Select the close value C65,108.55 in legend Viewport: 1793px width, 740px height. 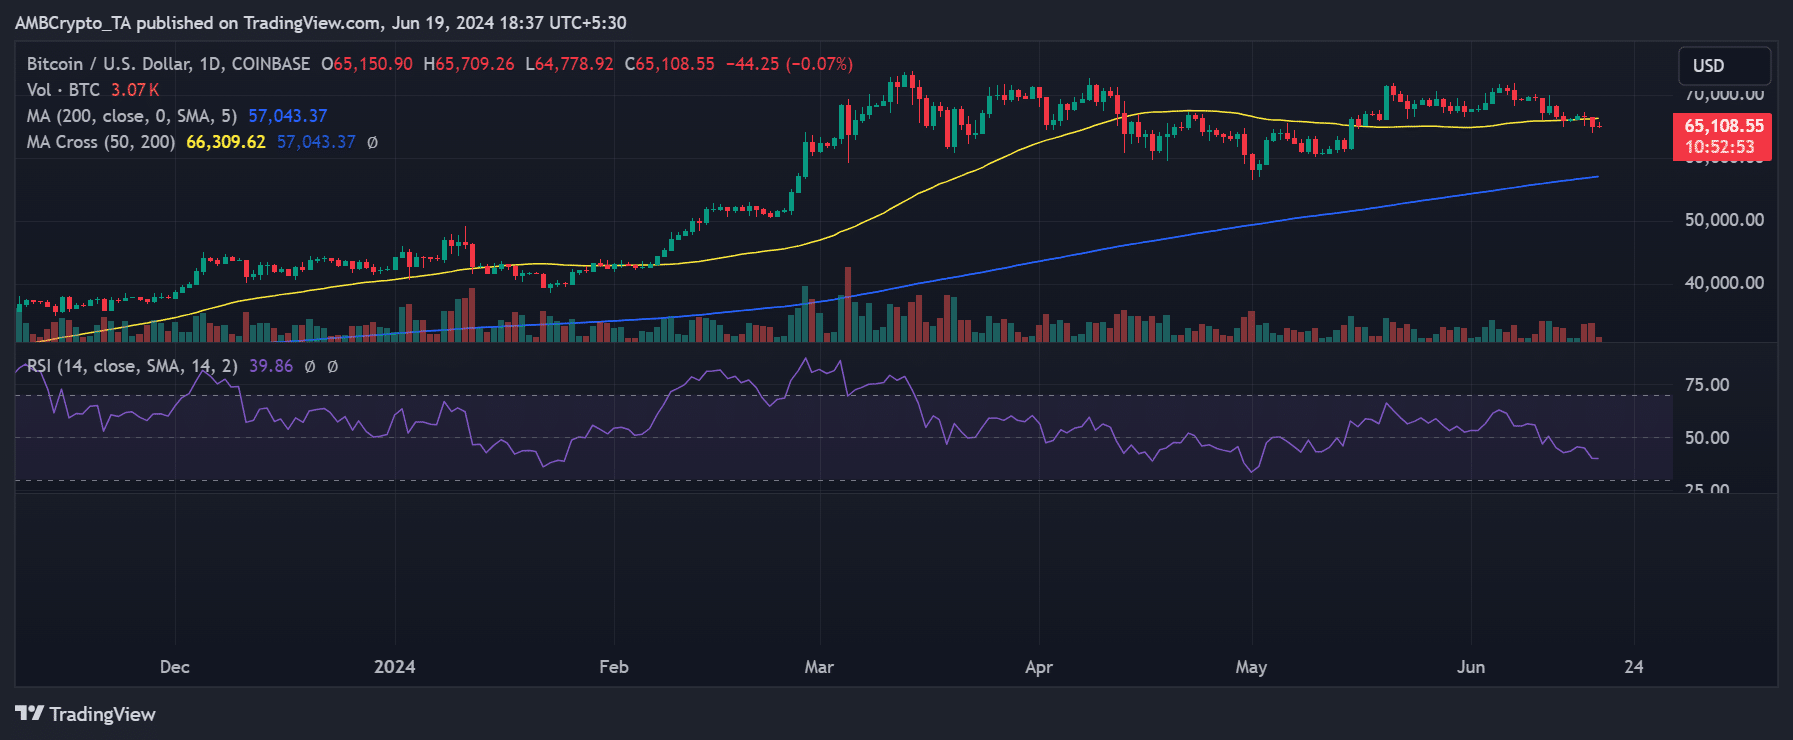coord(670,64)
